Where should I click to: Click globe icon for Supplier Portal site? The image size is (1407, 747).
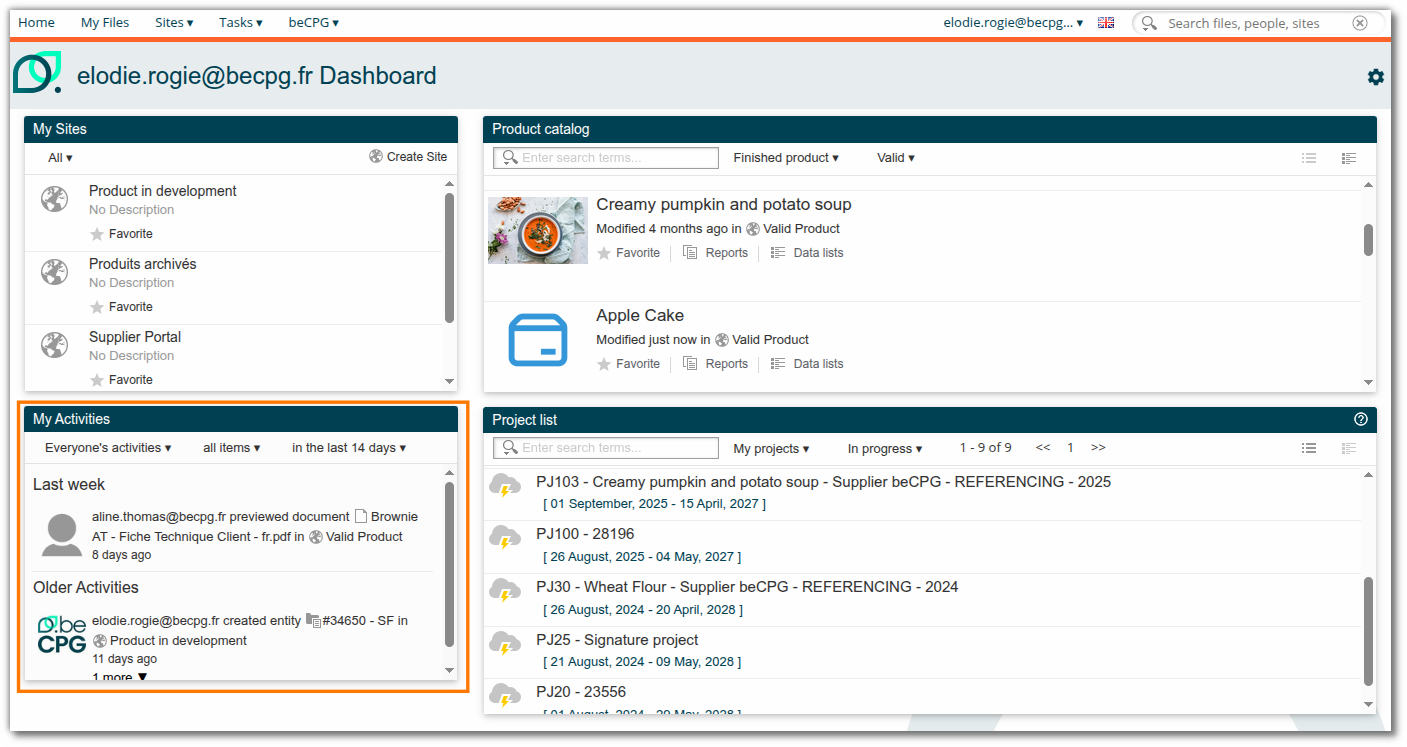(x=54, y=345)
